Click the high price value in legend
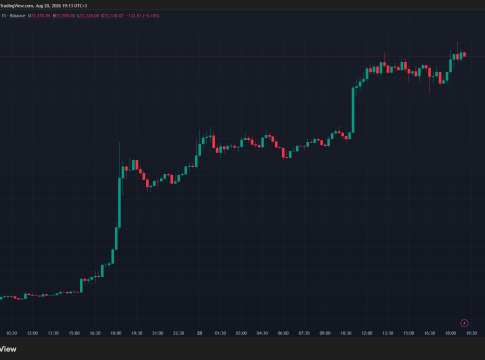This screenshot has width=485, height=360. pyautogui.click(x=64, y=15)
